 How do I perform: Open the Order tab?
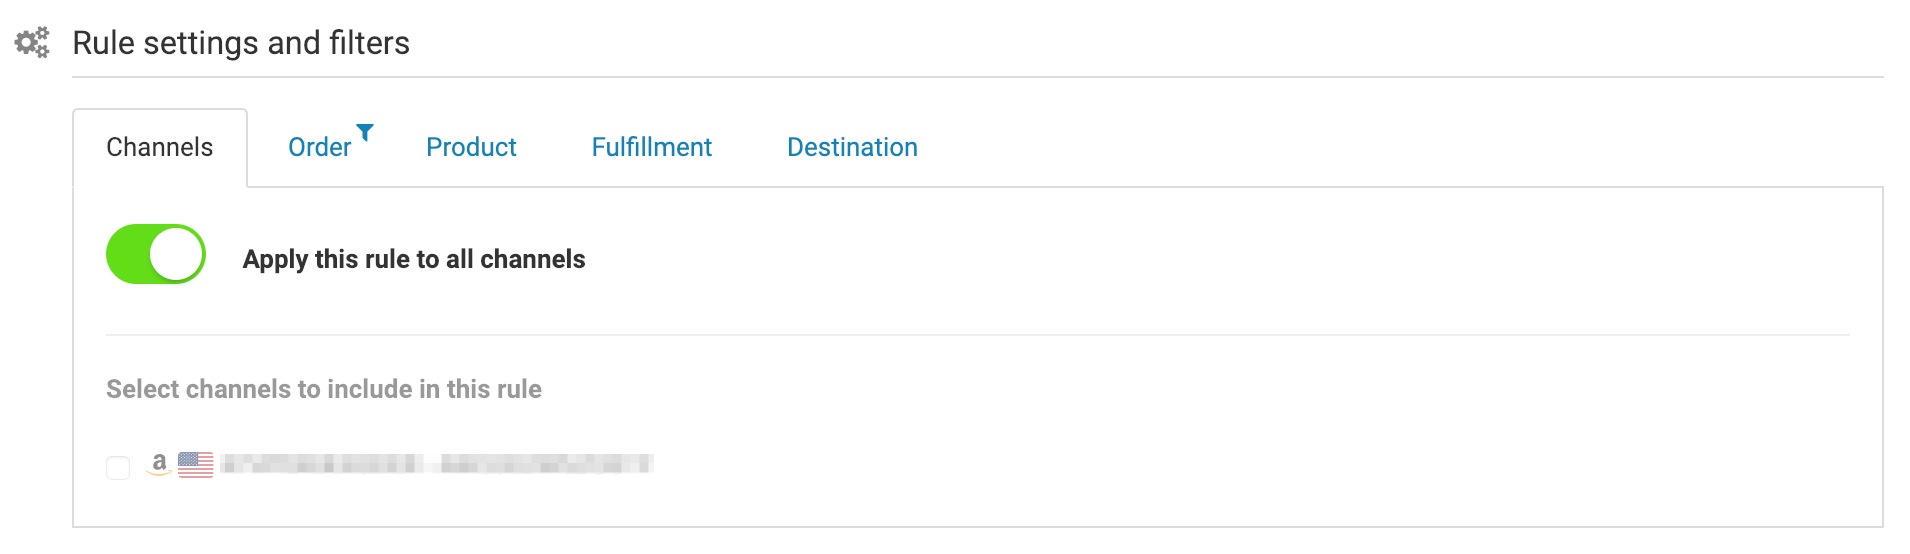tap(319, 147)
